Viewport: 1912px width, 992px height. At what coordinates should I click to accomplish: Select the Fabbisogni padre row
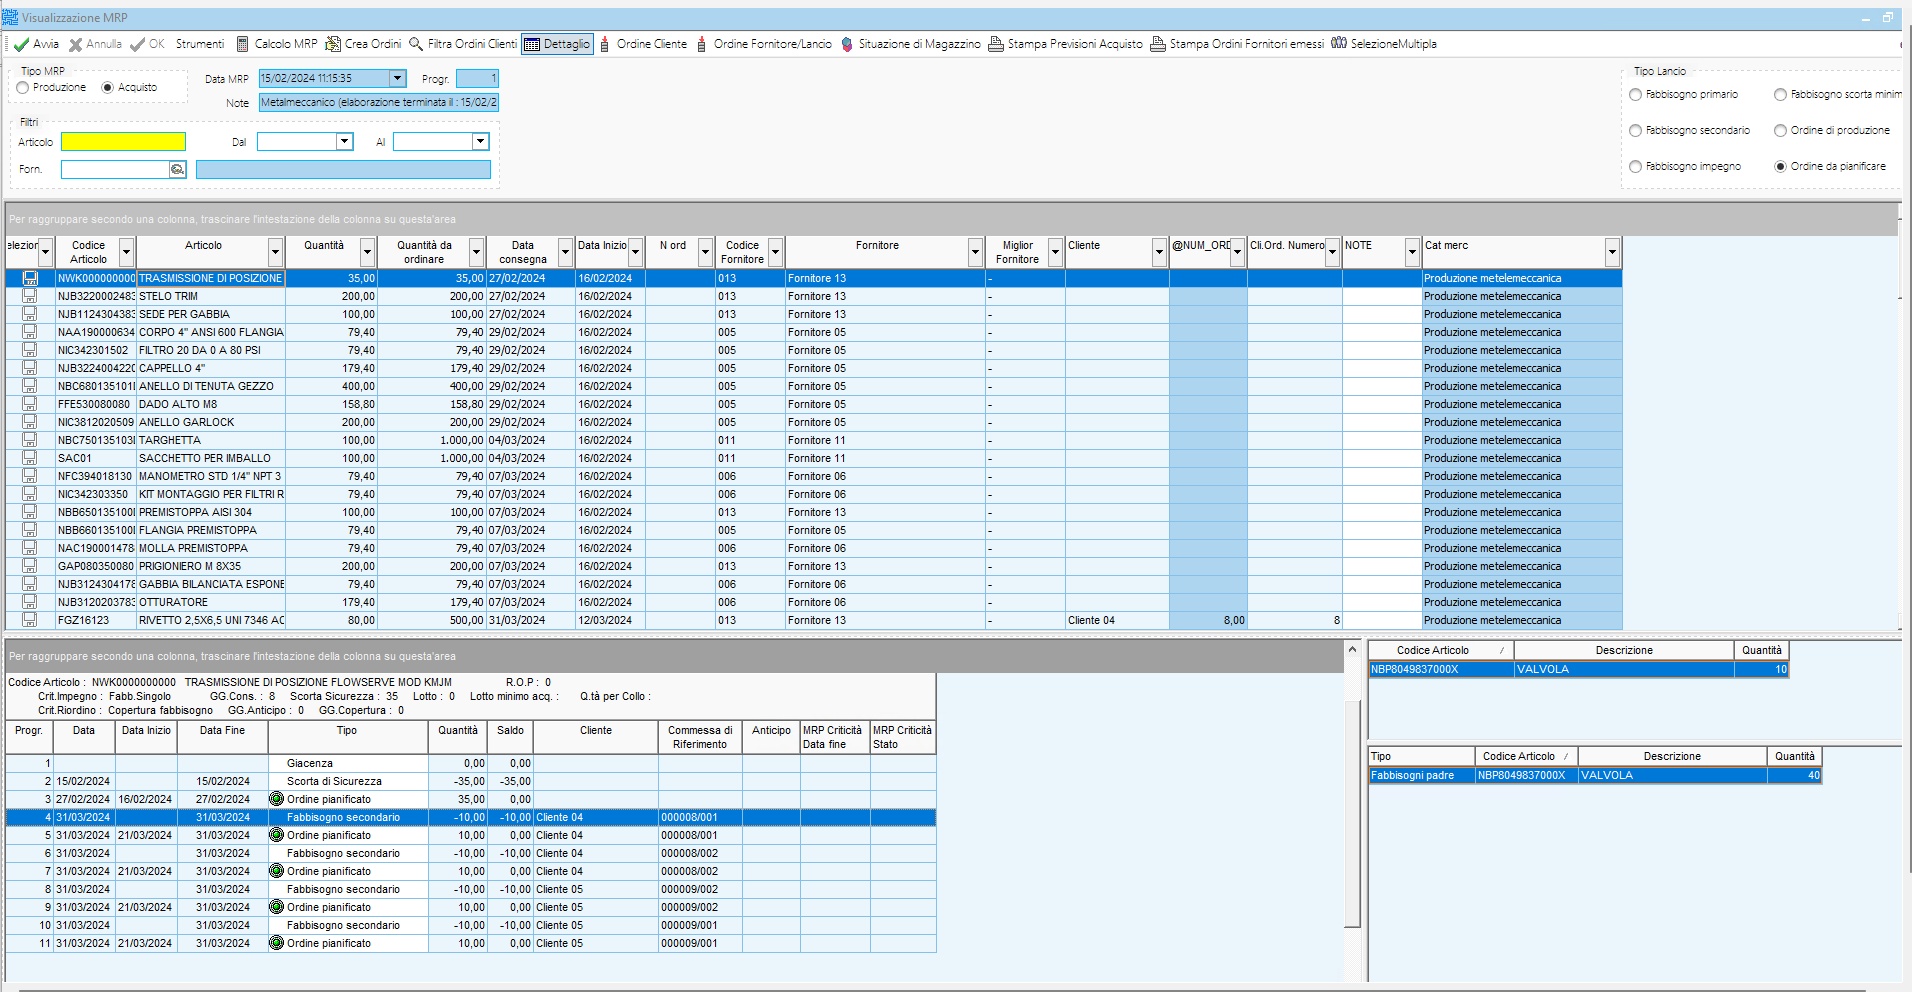tap(1595, 776)
